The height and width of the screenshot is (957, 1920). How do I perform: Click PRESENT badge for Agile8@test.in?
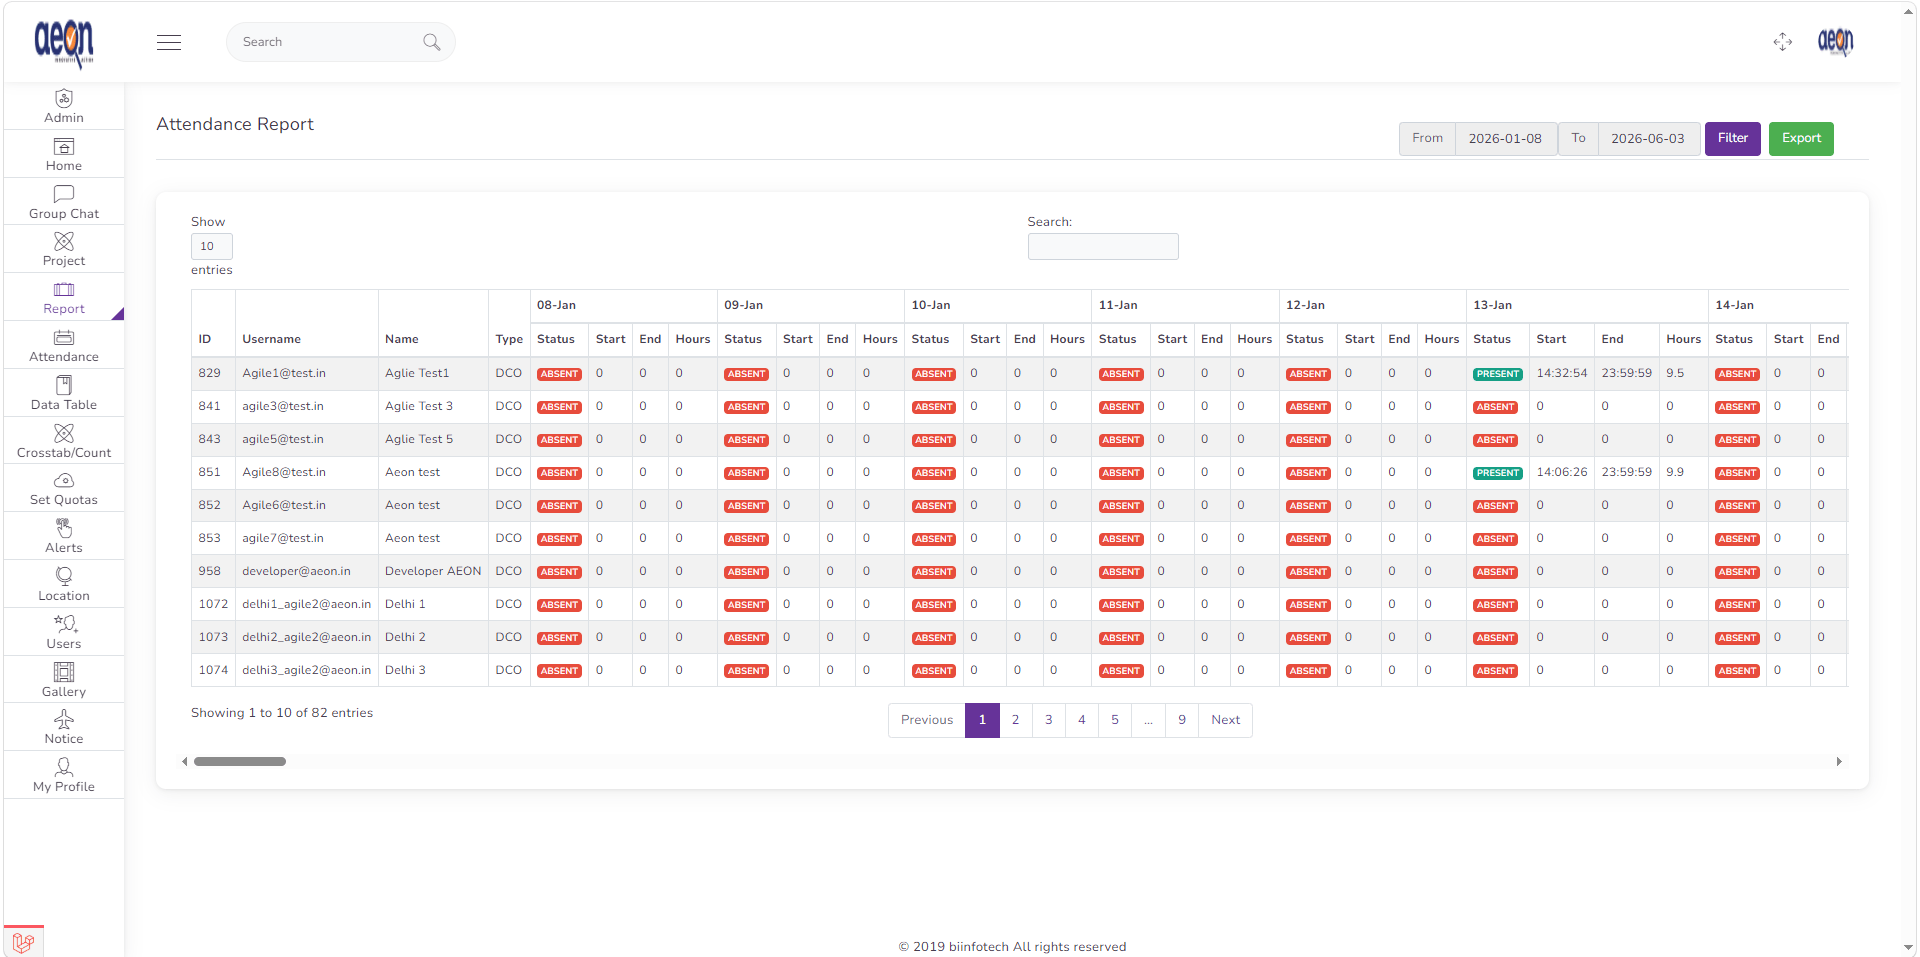click(x=1497, y=473)
